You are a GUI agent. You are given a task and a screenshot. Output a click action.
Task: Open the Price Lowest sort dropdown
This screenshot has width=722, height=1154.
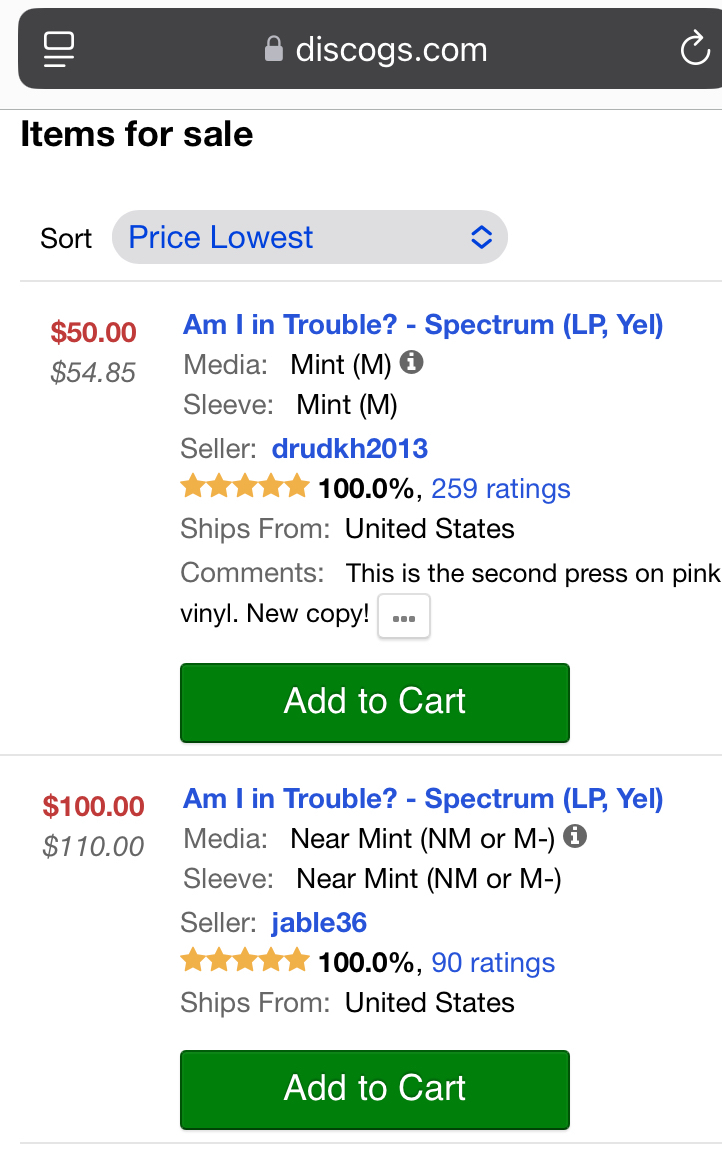tap(309, 237)
